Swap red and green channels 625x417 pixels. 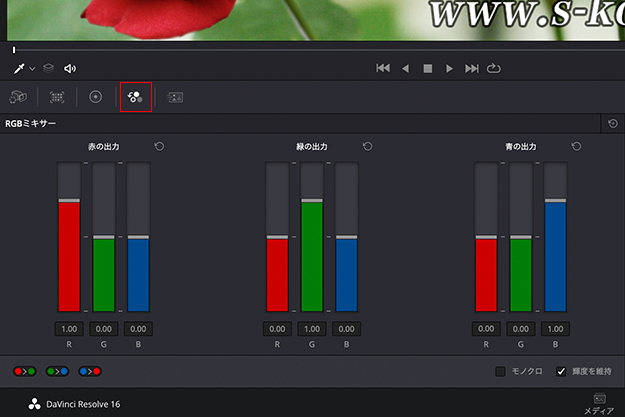[x=25, y=372]
